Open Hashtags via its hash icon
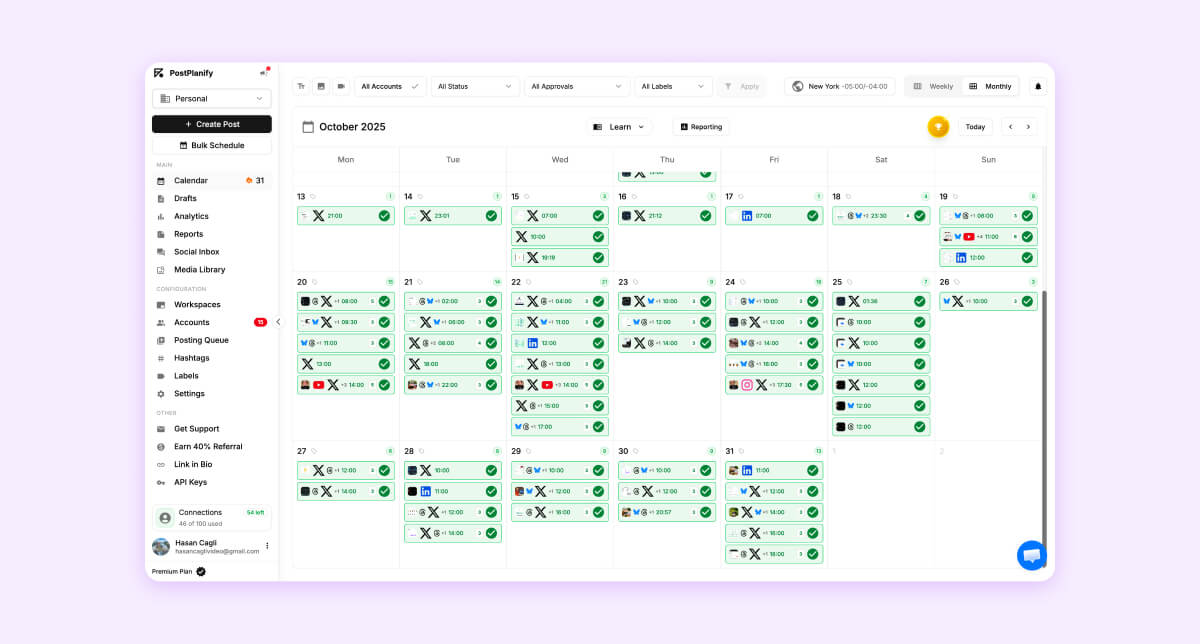Image resolution: width=1200 pixels, height=644 pixels. tap(161, 358)
